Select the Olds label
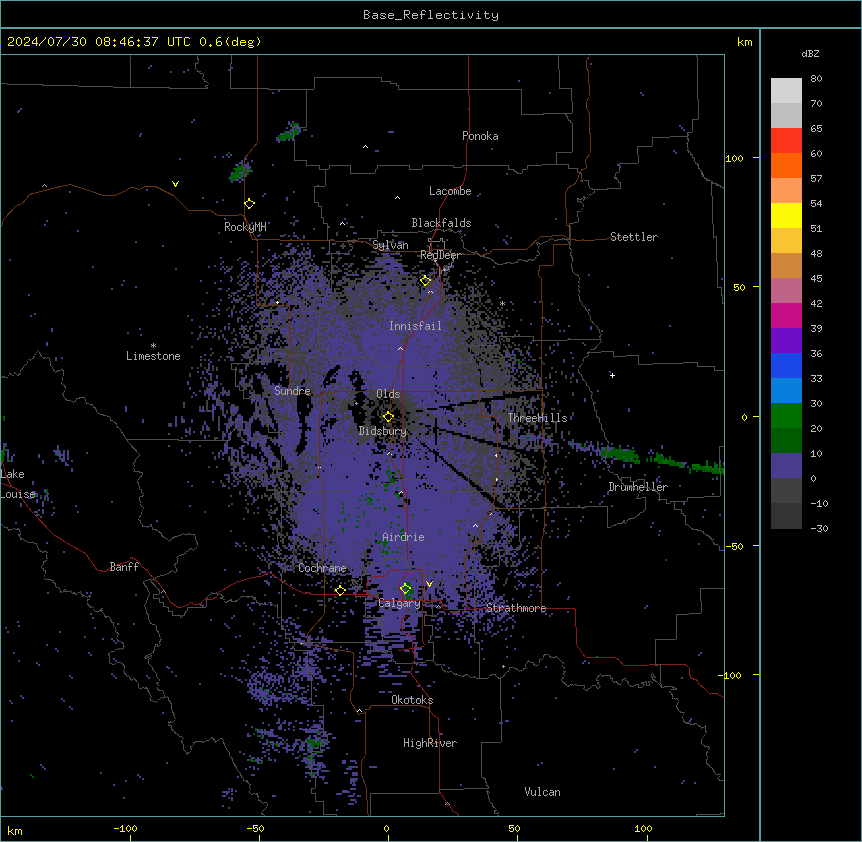Image resolution: width=862 pixels, height=842 pixels. [x=388, y=394]
